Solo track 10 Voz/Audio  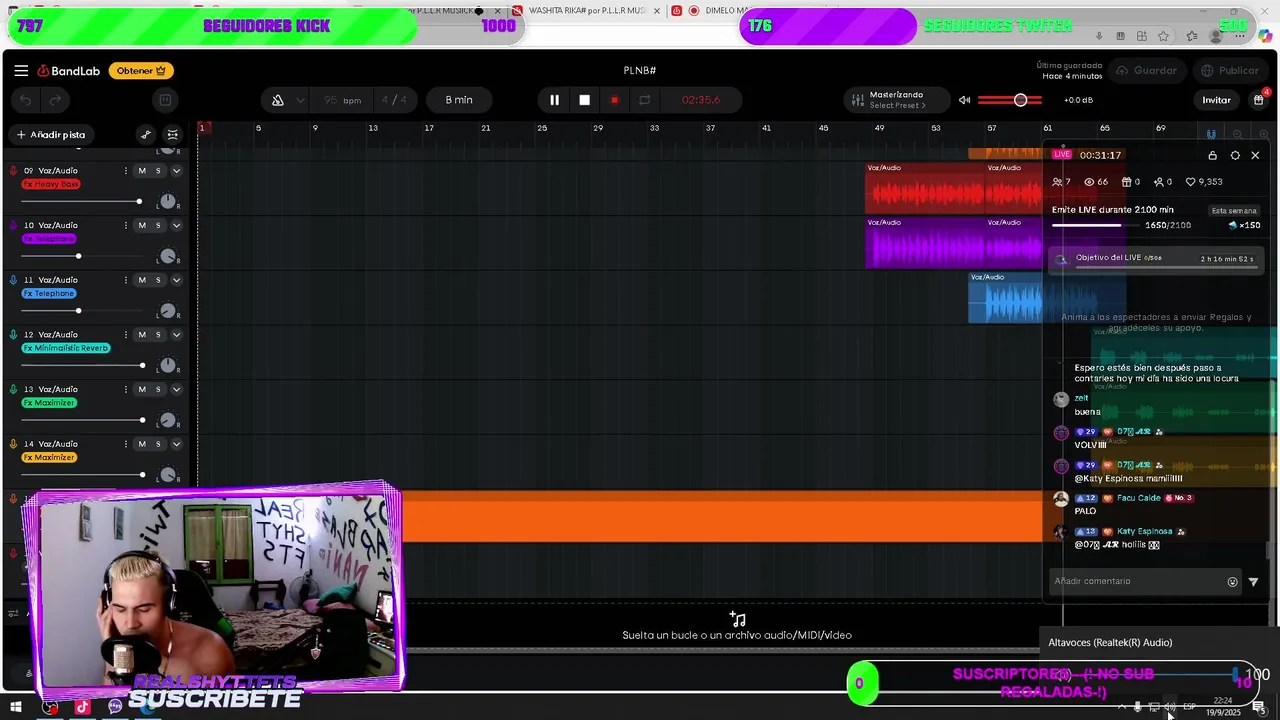(157, 226)
